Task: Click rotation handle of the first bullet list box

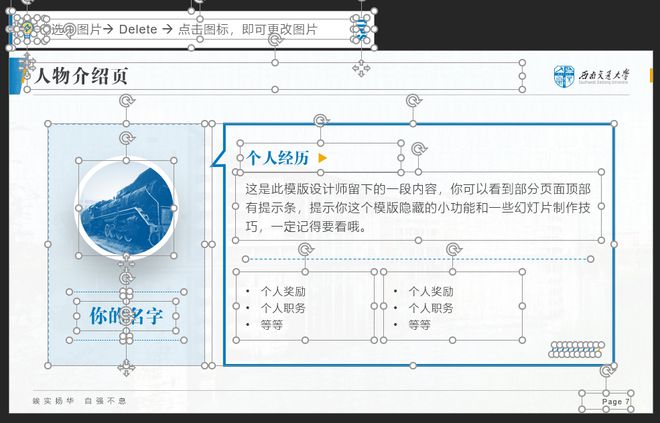Action: tap(306, 249)
